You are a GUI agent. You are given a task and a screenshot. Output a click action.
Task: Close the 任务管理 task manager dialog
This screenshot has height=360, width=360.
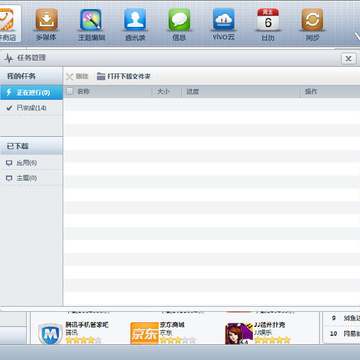click(348, 59)
